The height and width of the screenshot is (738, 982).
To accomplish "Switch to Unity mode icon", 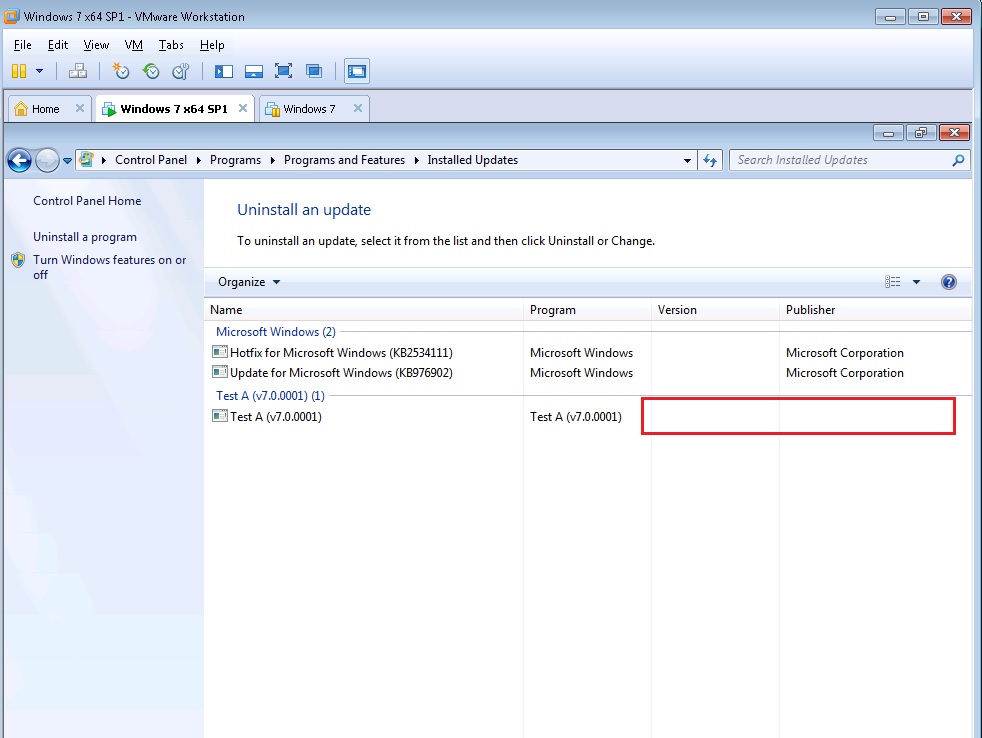I will click(x=314, y=71).
